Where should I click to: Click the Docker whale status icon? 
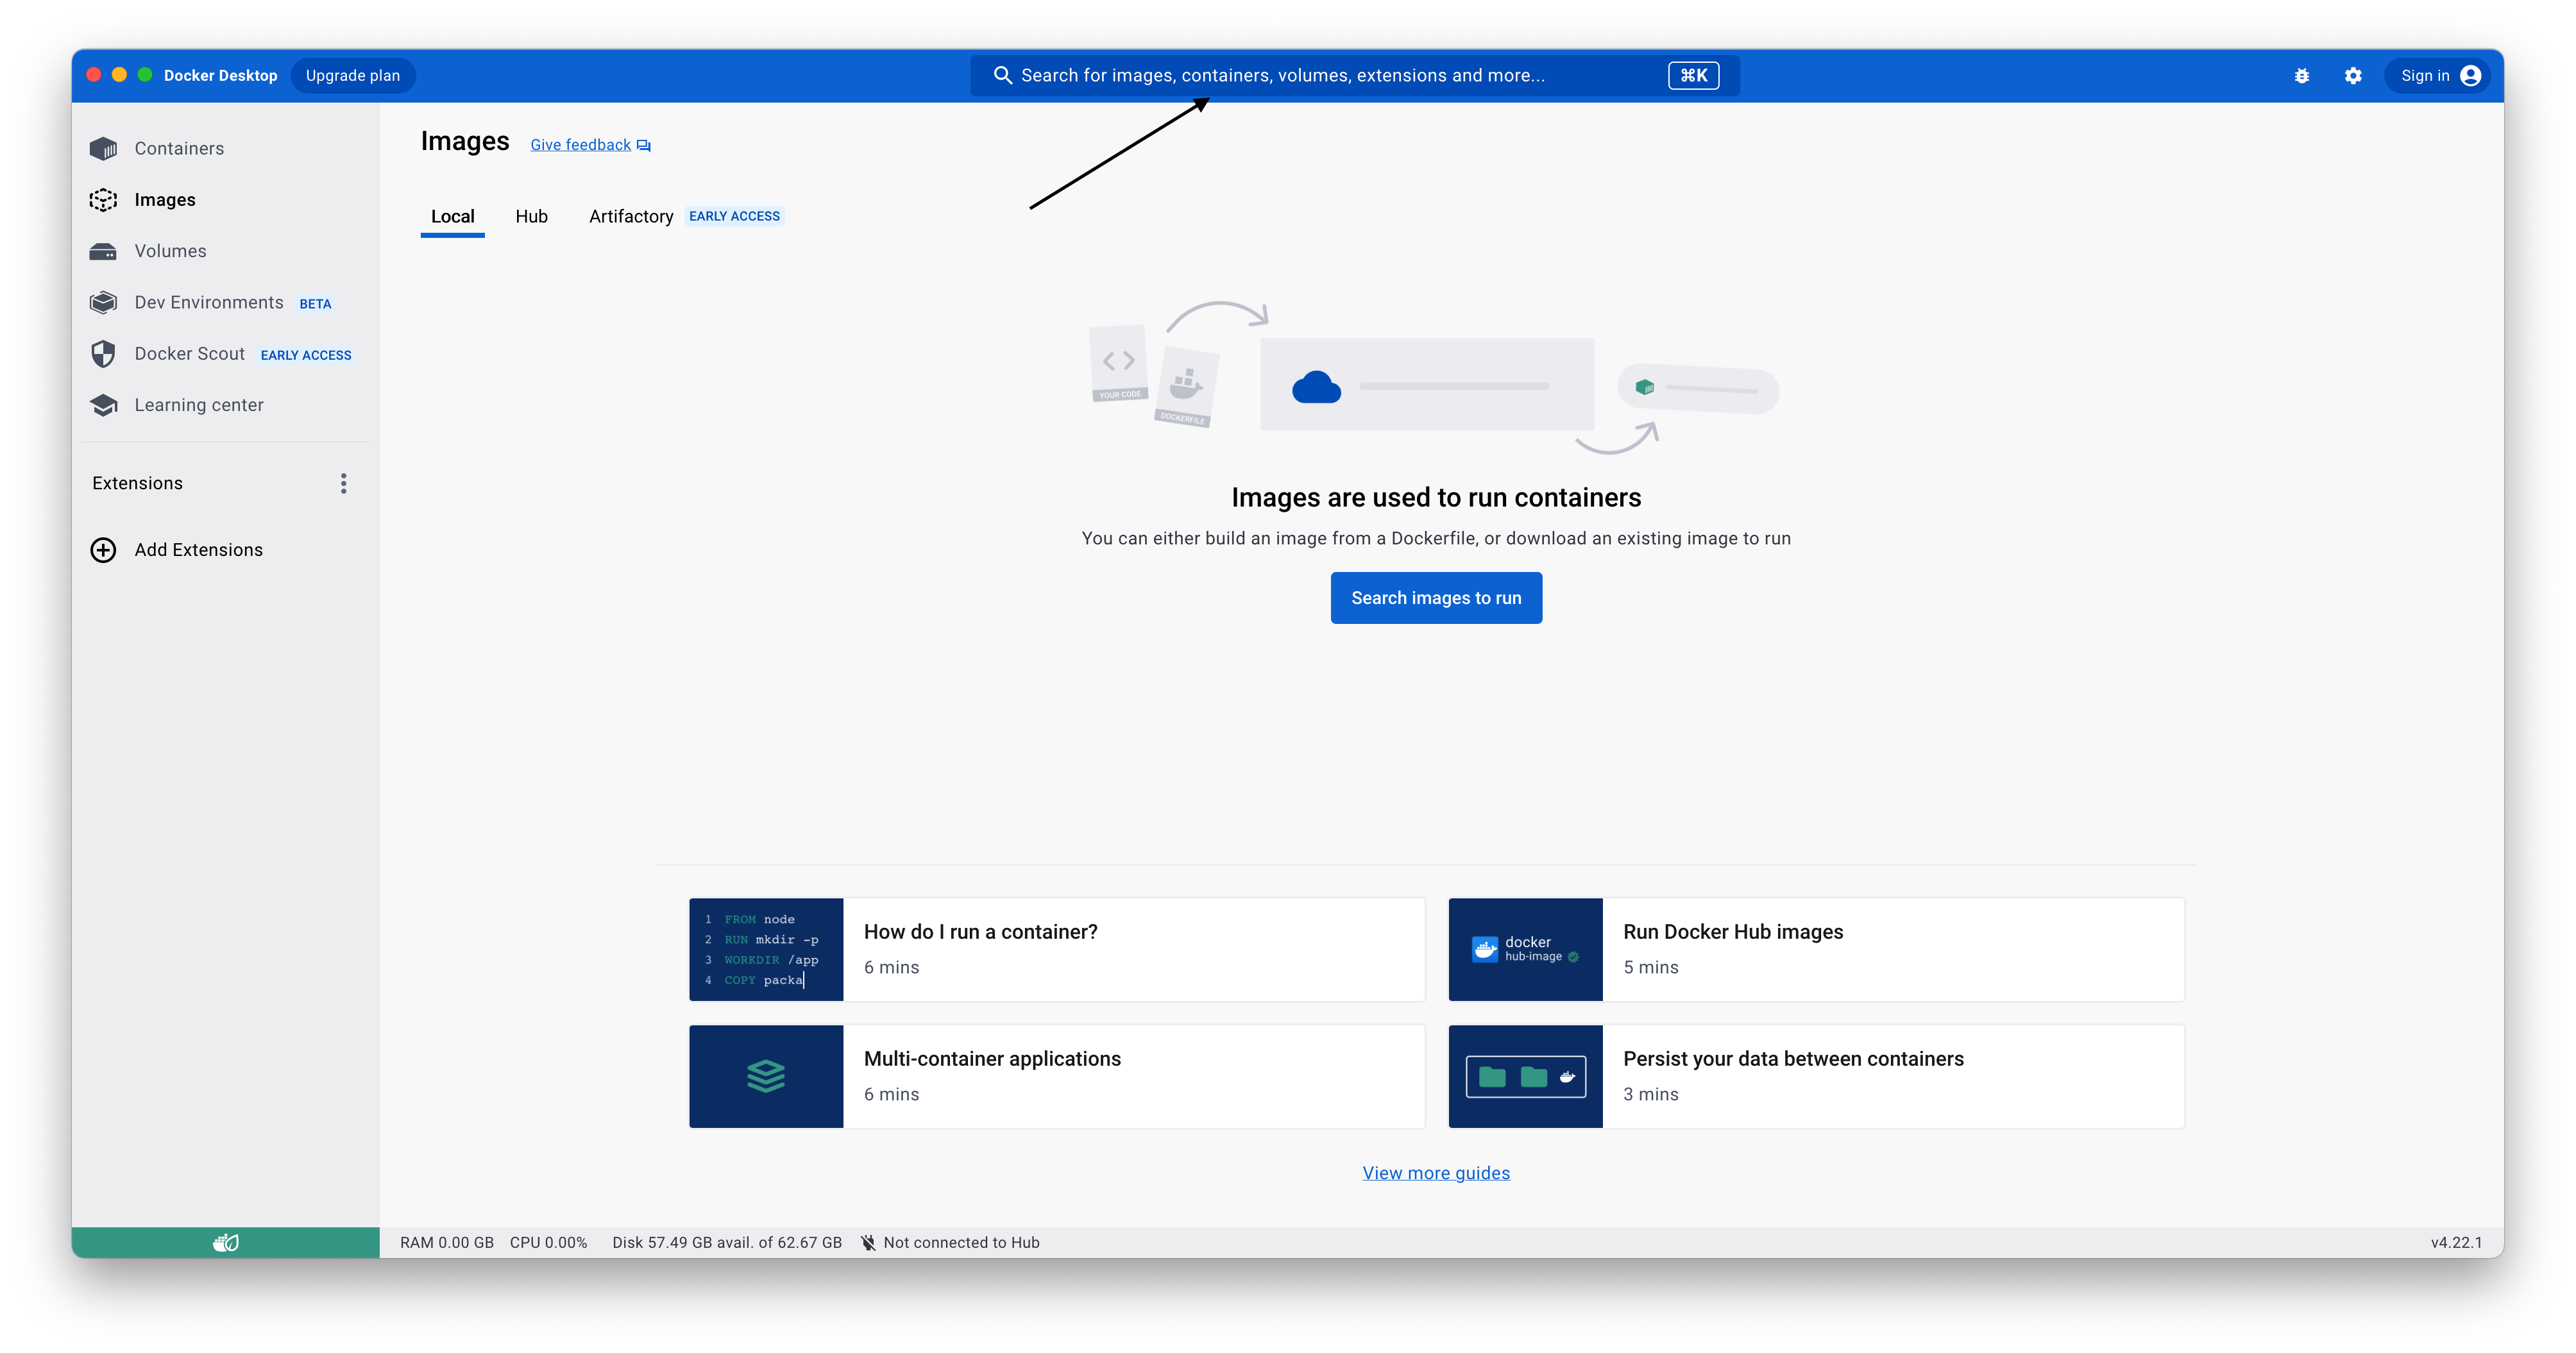pyautogui.click(x=226, y=1242)
